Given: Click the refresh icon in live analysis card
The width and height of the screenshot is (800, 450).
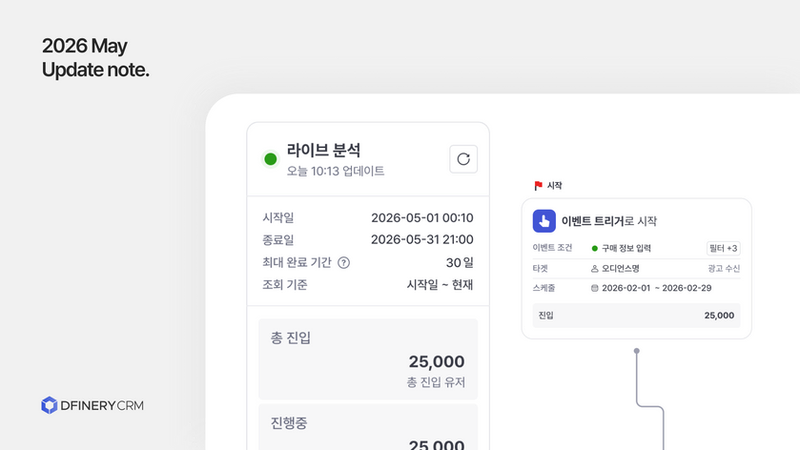Looking at the screenshot, I should coord(463,159).
